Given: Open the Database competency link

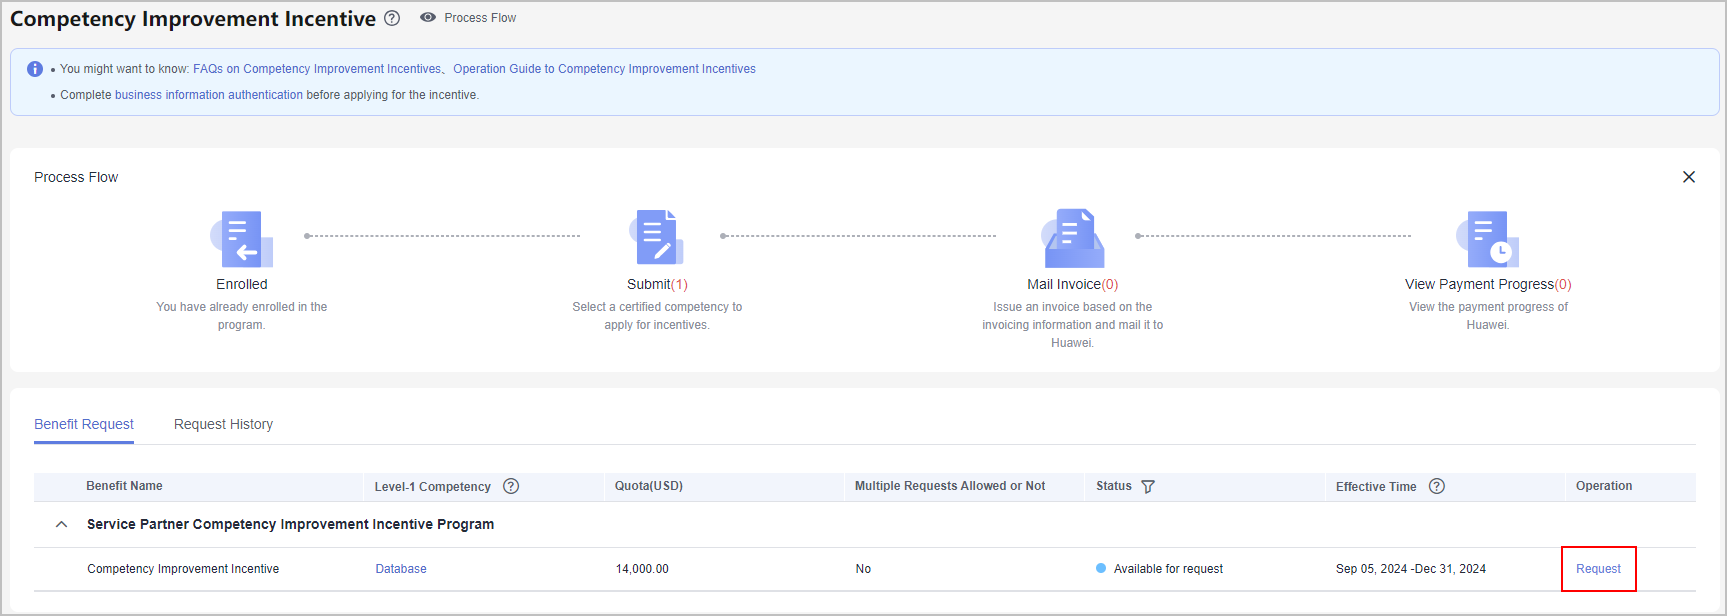Looking at the screenshot, I should pos(401,569).
